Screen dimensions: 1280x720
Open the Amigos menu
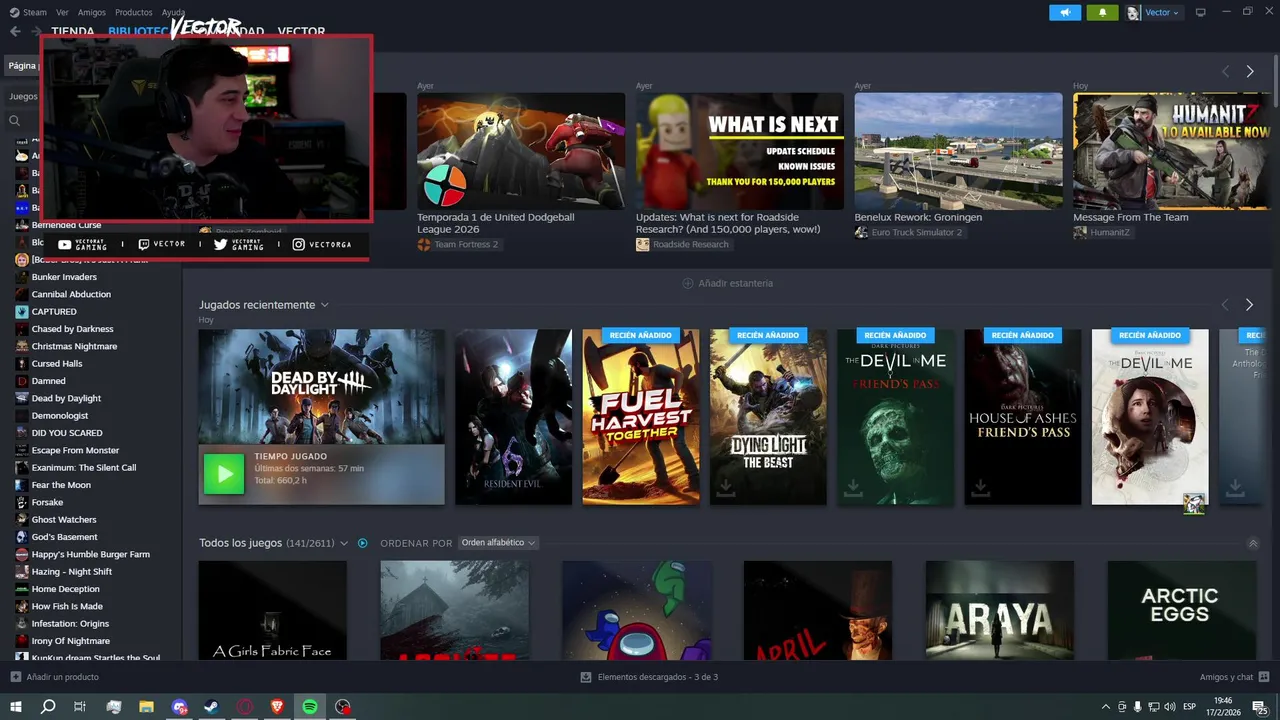click(92, 12)
